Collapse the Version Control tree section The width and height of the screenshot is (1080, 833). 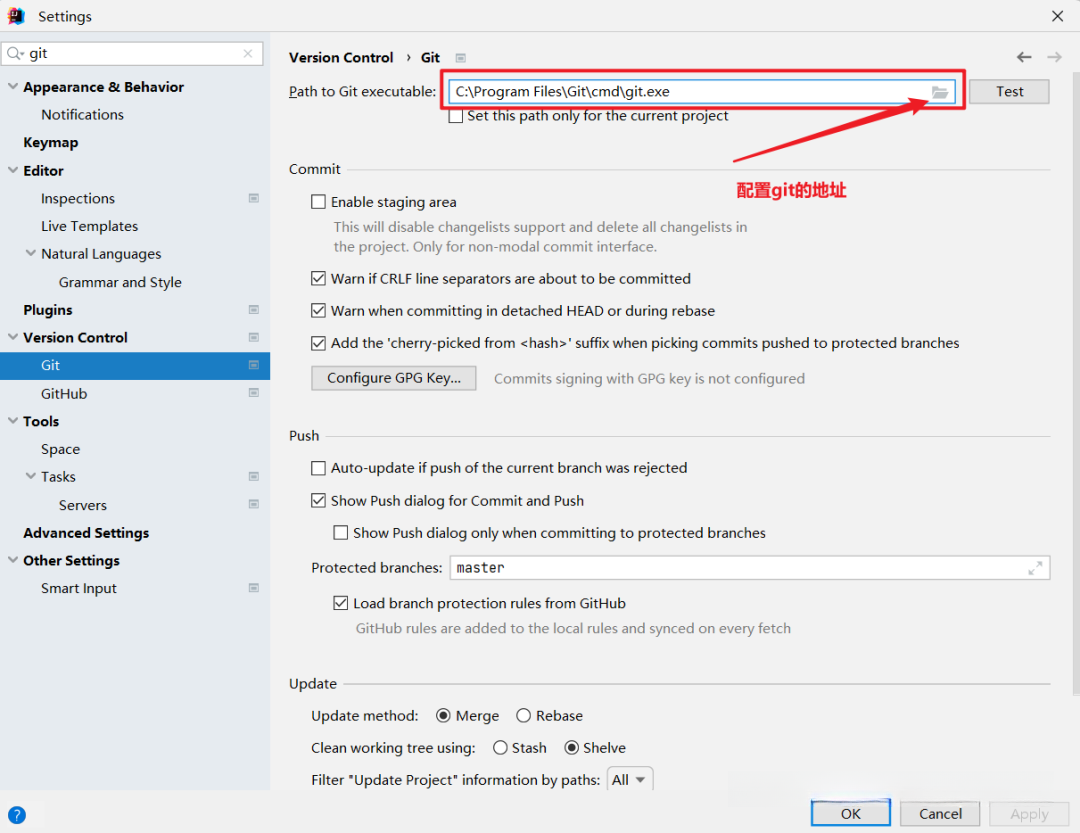point(13,338)
